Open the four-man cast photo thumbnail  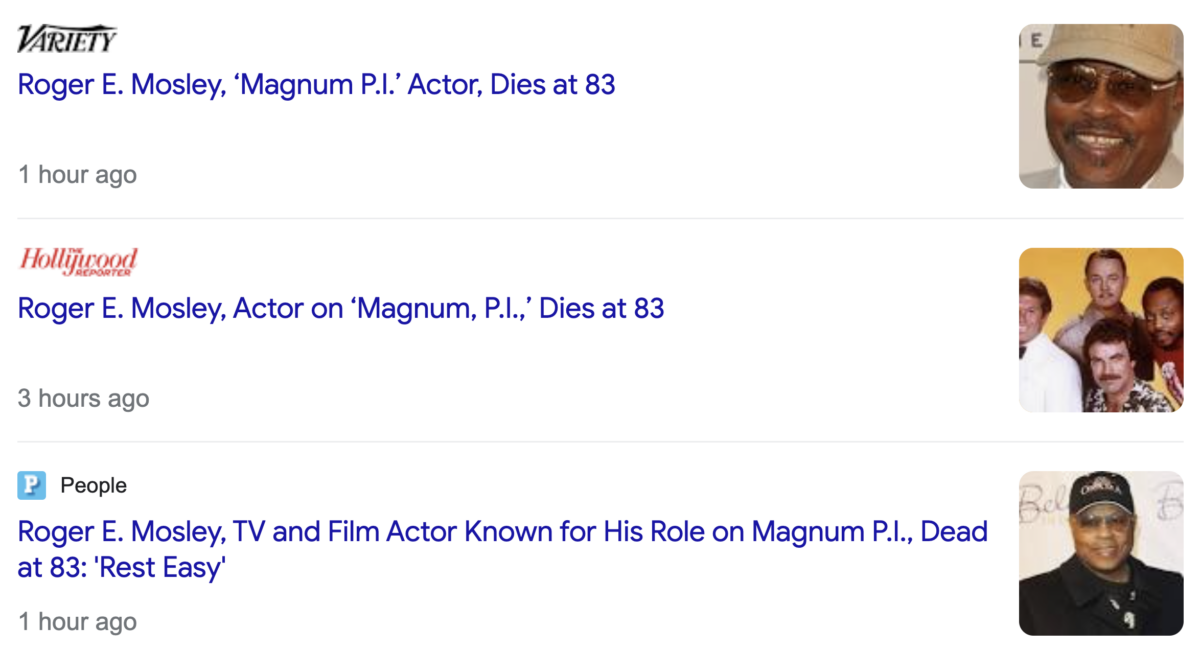click(1101, 330)
